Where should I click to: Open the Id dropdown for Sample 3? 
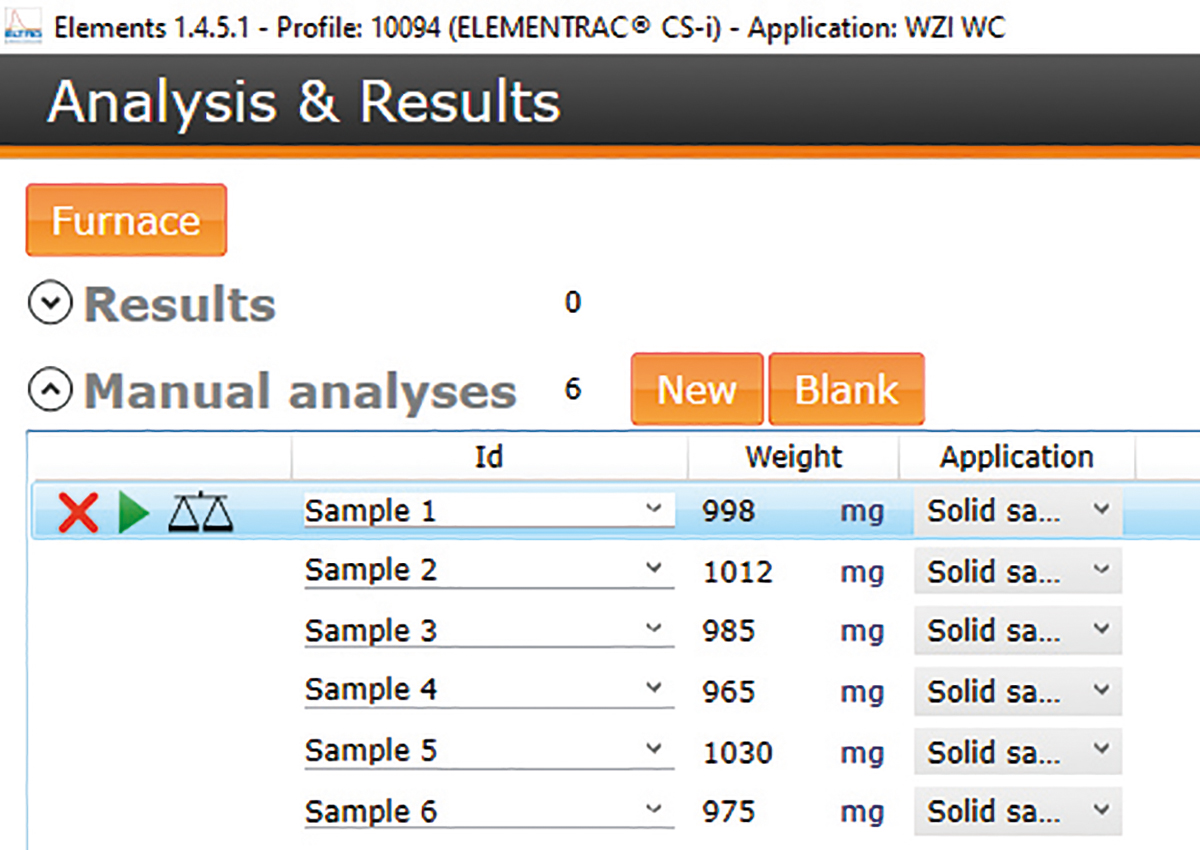[655, 630]
